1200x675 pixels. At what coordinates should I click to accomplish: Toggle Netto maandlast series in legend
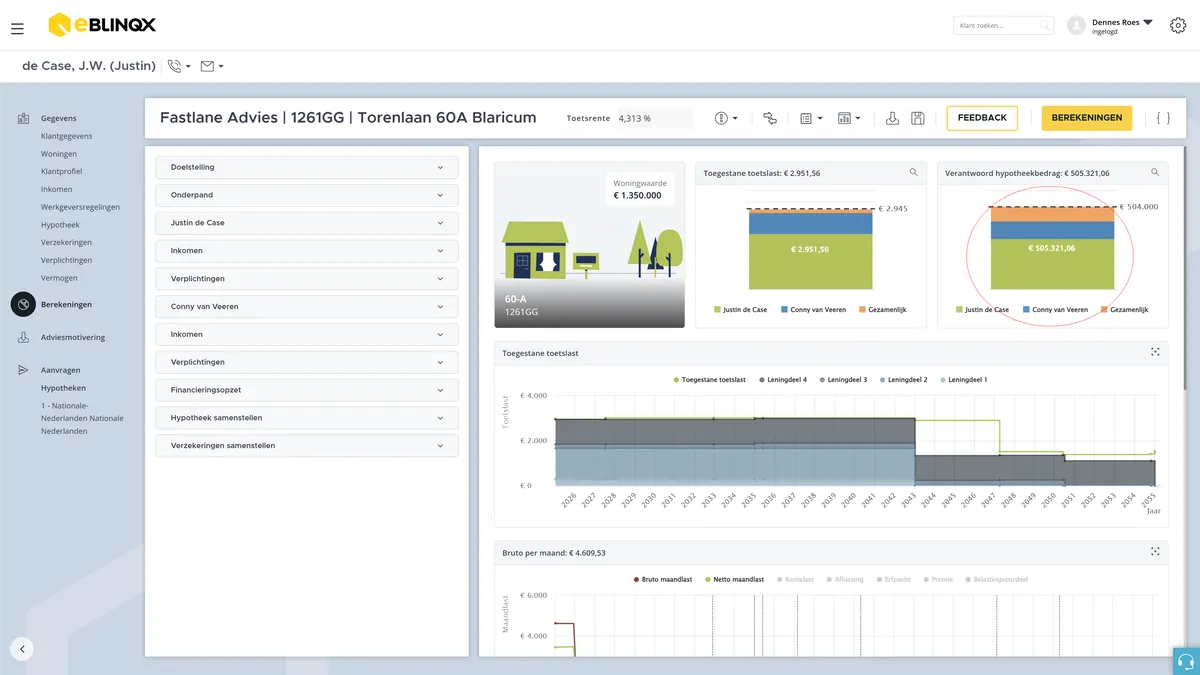[735, 579]
